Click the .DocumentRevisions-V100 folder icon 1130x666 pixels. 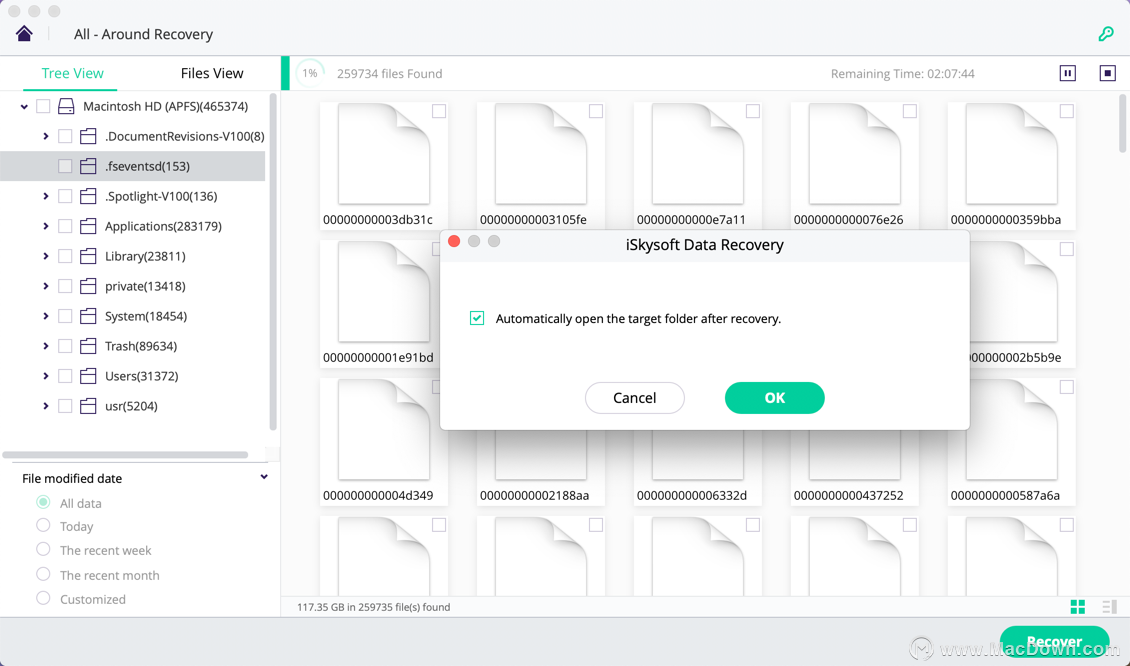[x=88, y=136]
